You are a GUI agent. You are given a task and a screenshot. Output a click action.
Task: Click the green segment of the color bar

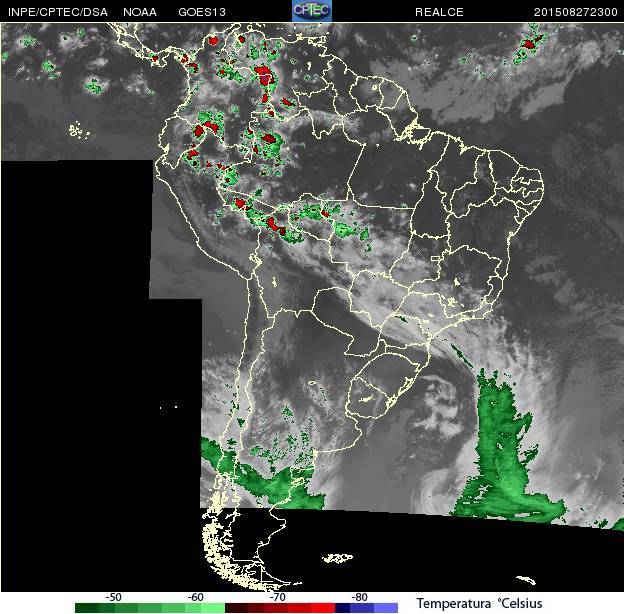150,608
